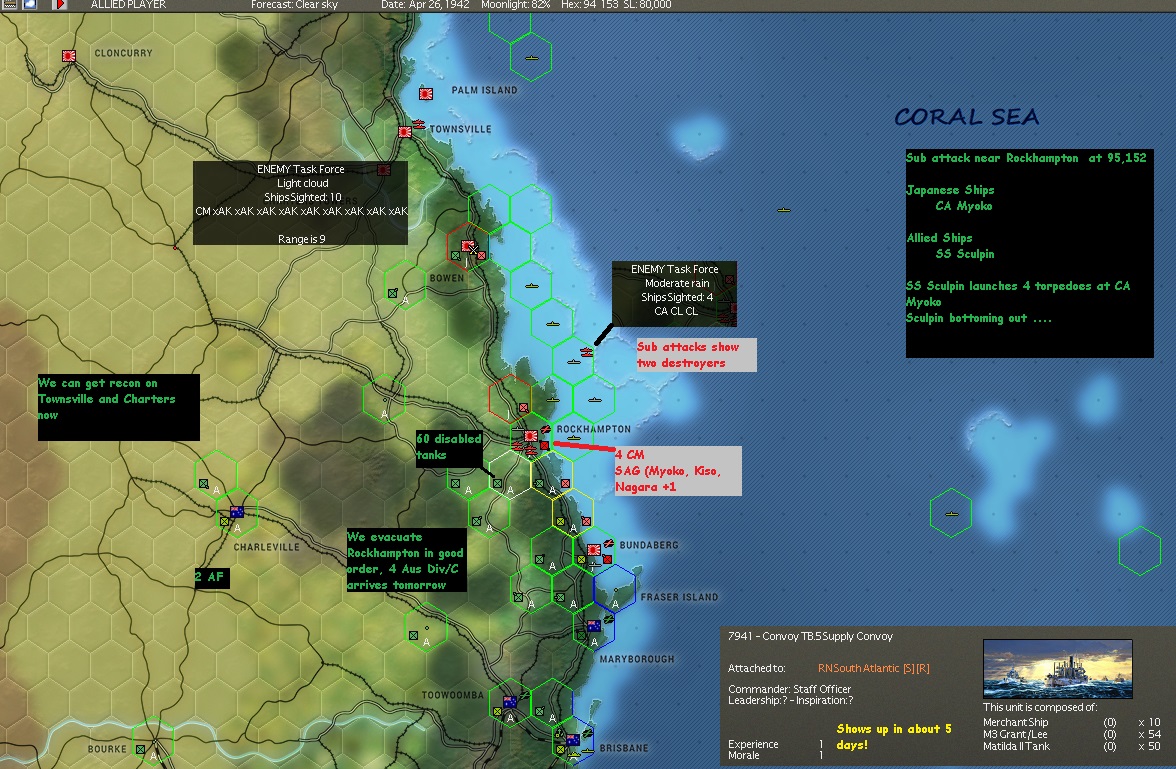
Task: Click the 'Matilda II Tank' composition row
Action: tap(1072, 746)
